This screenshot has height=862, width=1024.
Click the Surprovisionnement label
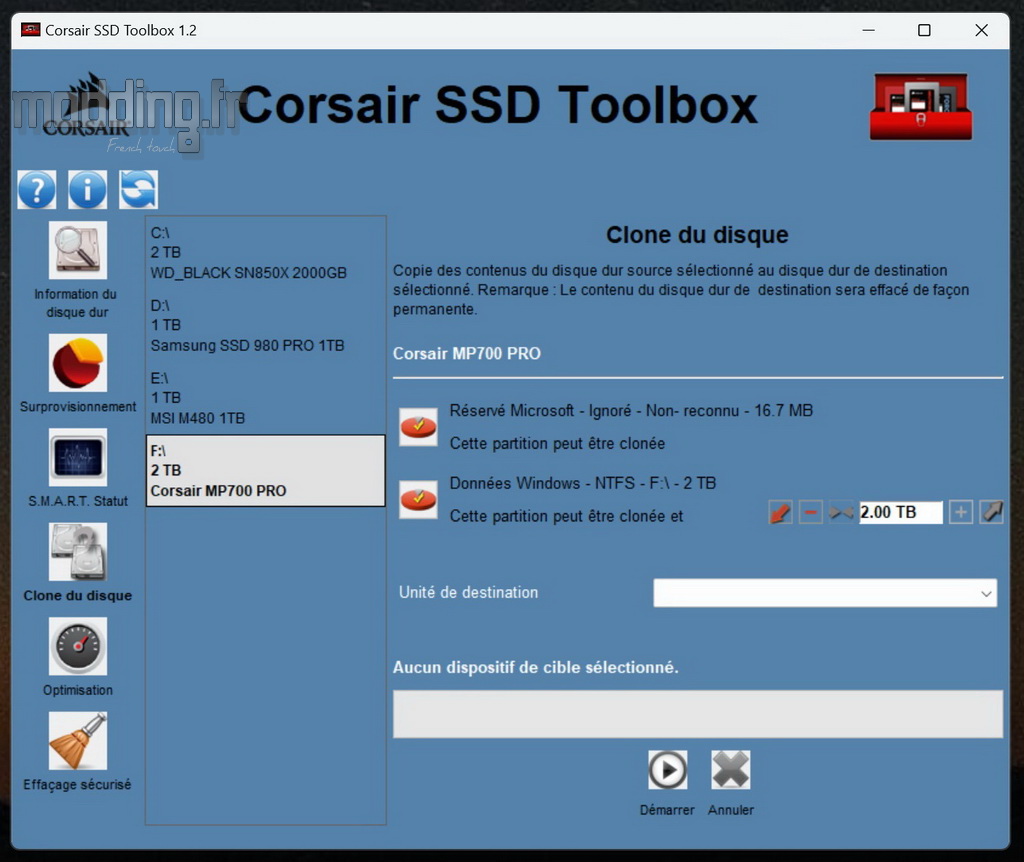pyautogui.click(x=78, y=407)
